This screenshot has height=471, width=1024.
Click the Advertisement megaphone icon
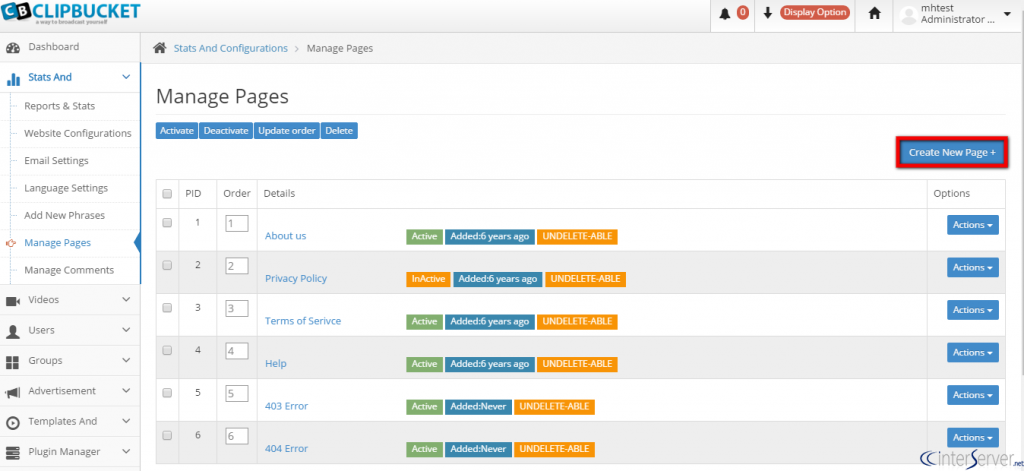(12, 392)
